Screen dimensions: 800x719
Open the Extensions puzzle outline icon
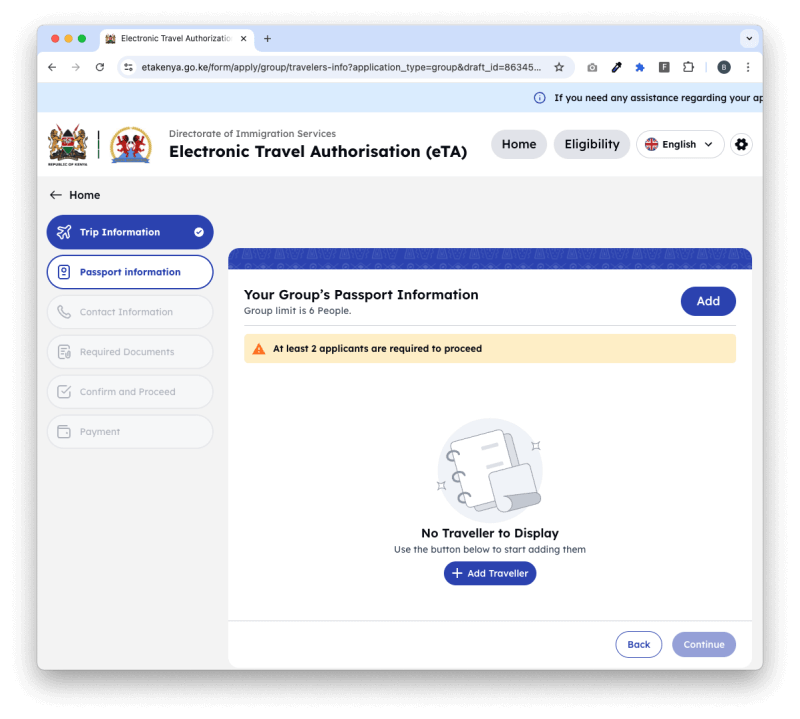pyautogui.click(x=688, y=67)
